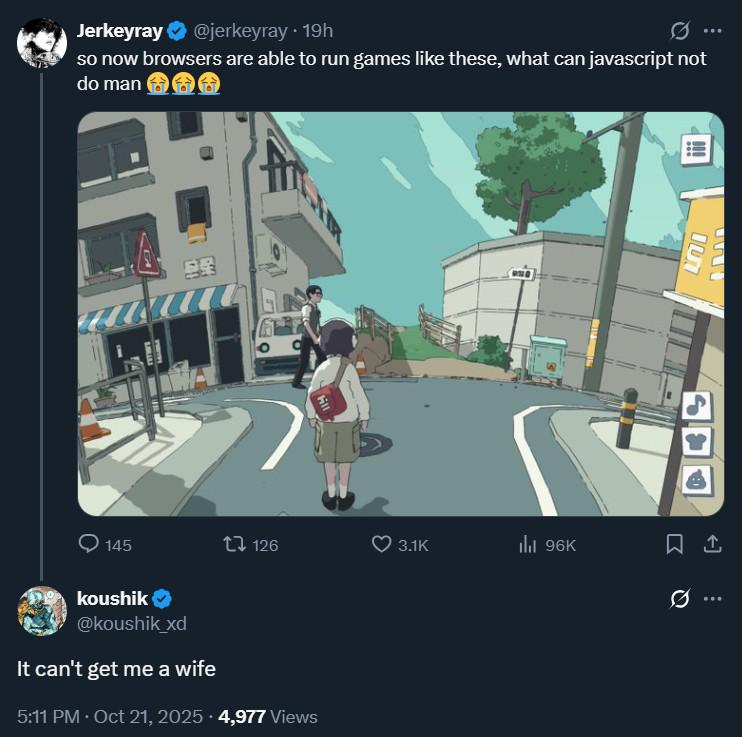Image resolution: width=742 pixels, height=737 pixels.
Task: Open the more options menu on koushik's post
Action: [x=712, y=599]
